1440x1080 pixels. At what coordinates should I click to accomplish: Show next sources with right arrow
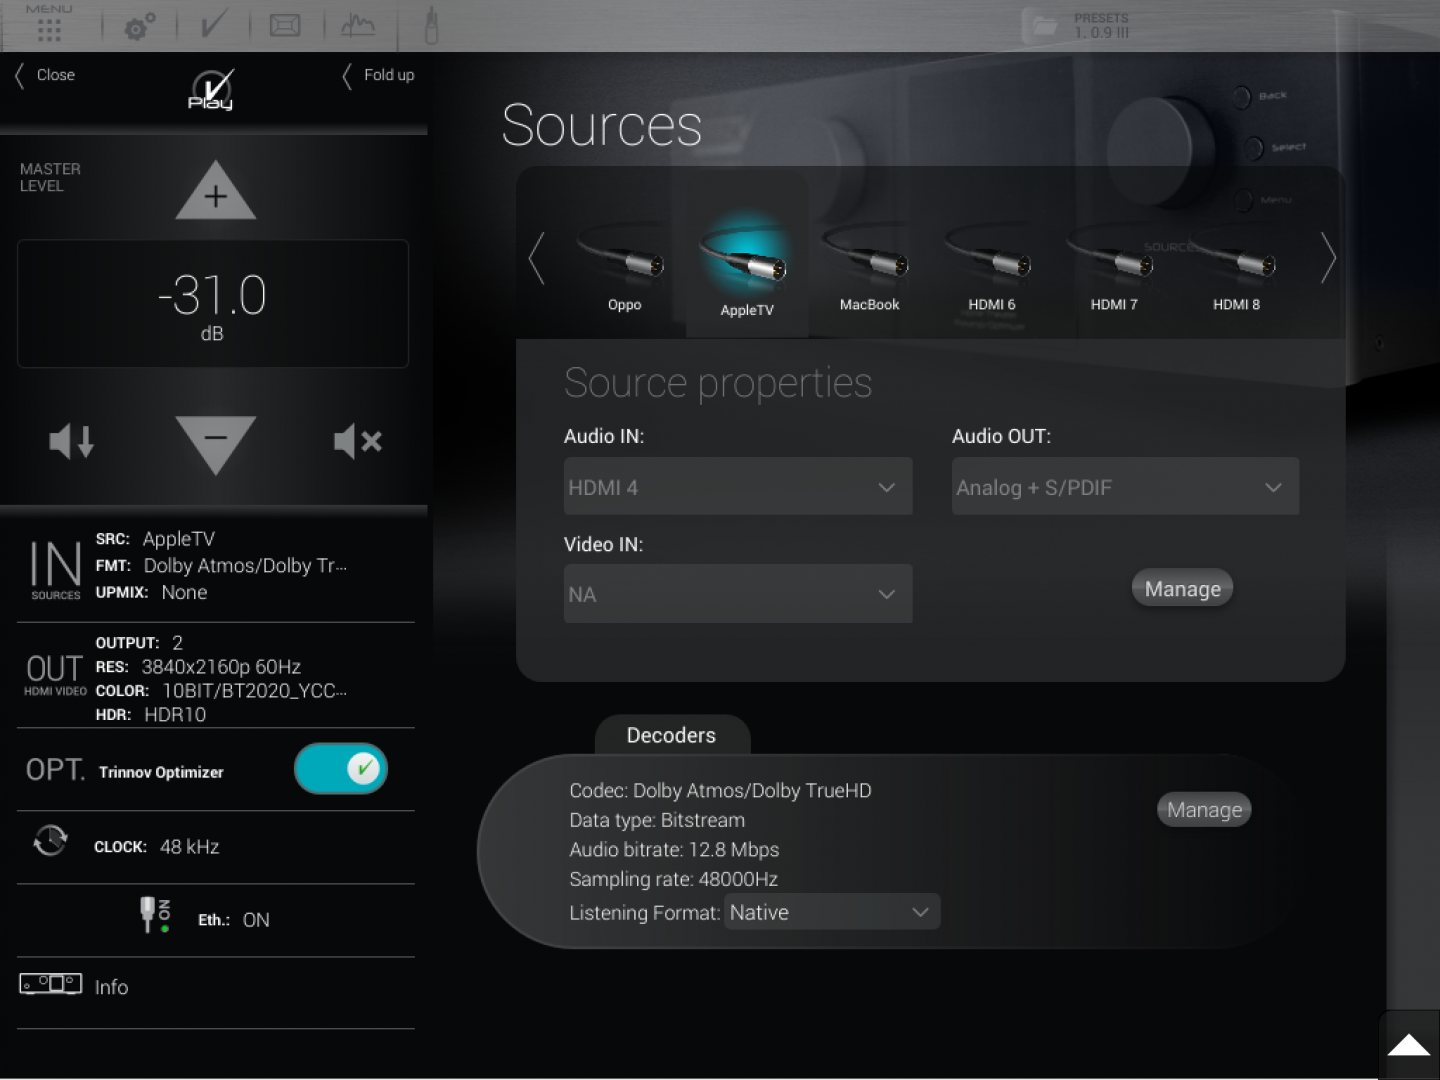point(1328,259)
